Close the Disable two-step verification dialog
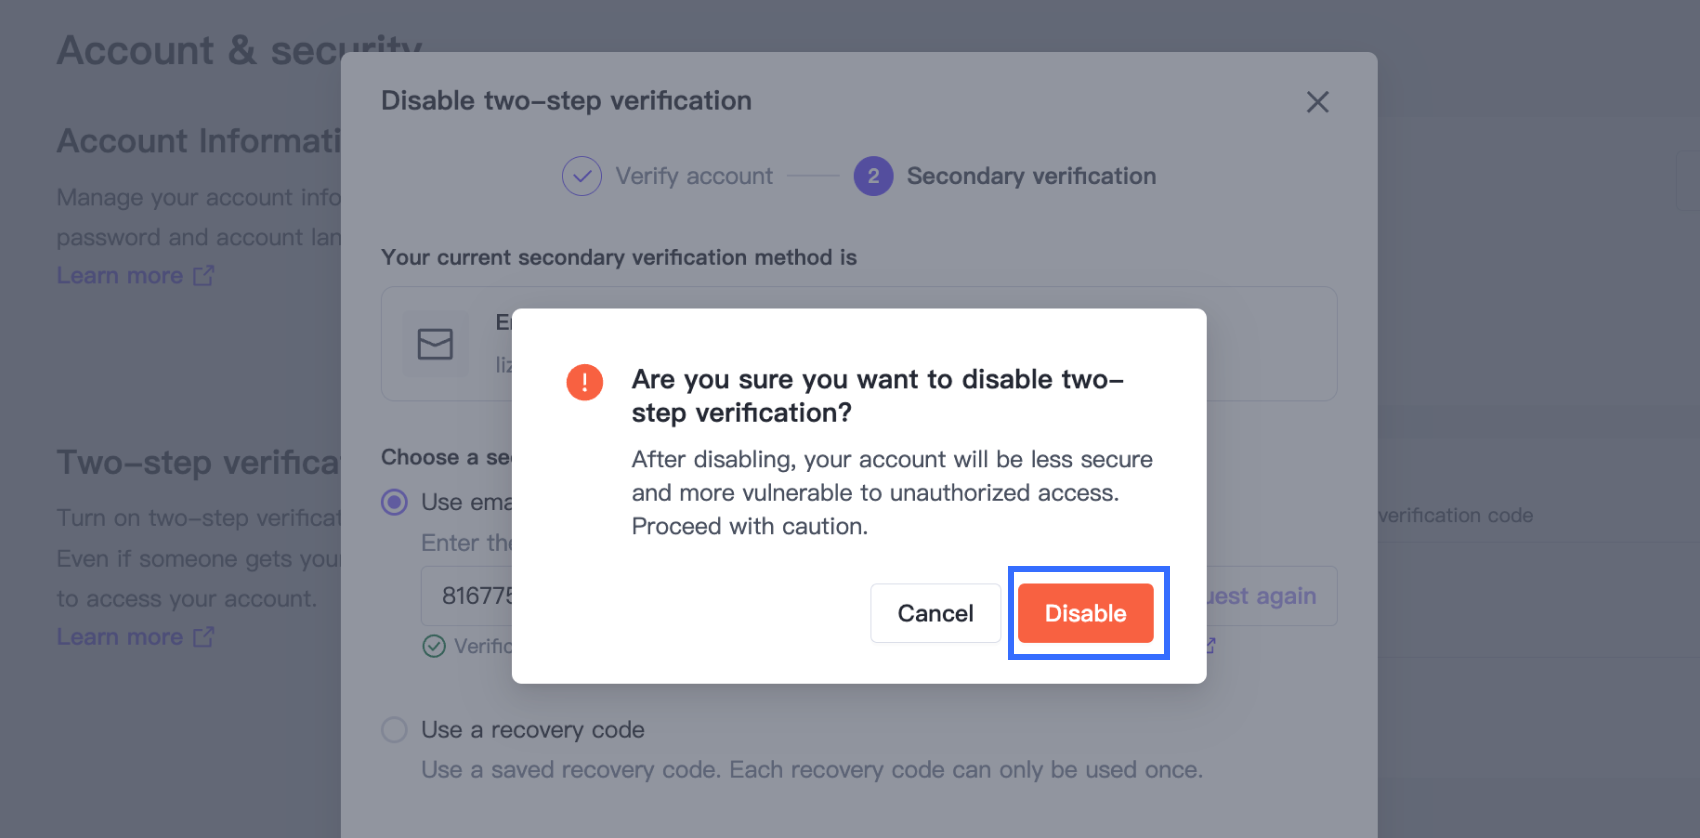 coord(1317,102)
